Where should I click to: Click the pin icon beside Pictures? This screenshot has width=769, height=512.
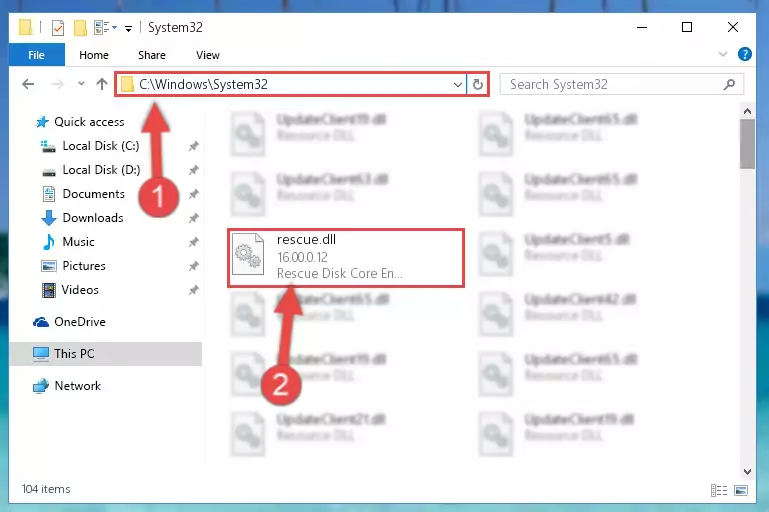194,266
